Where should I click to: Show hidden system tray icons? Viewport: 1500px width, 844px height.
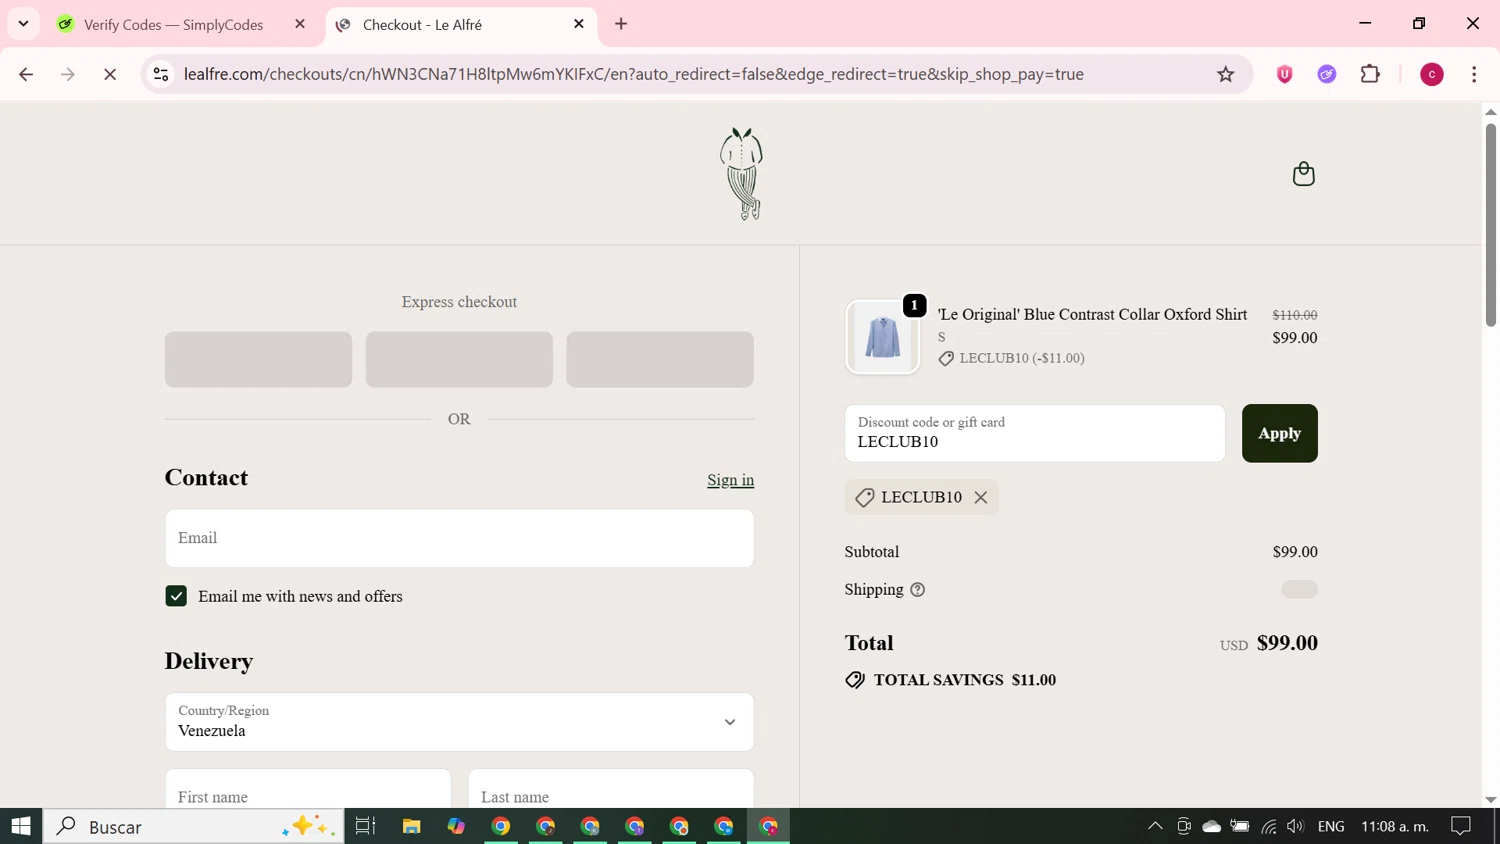point(1155,826)
